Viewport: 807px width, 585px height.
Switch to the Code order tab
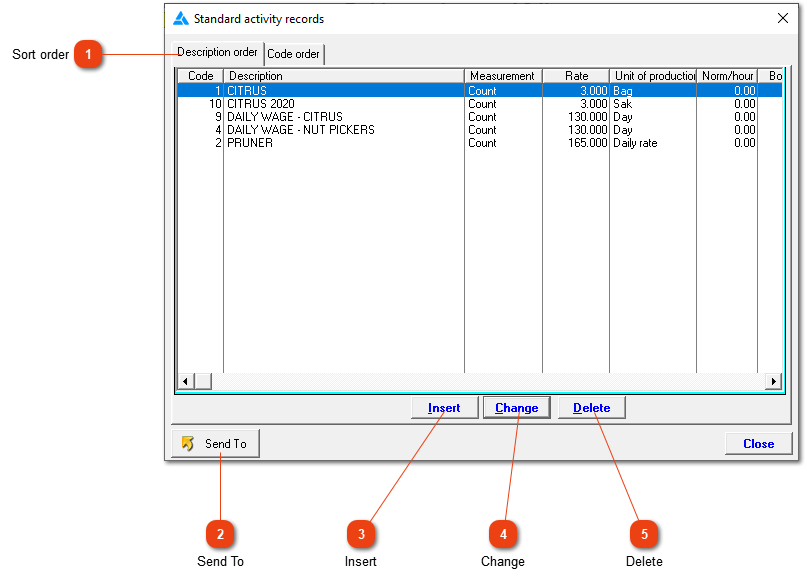tap(294, 54)
